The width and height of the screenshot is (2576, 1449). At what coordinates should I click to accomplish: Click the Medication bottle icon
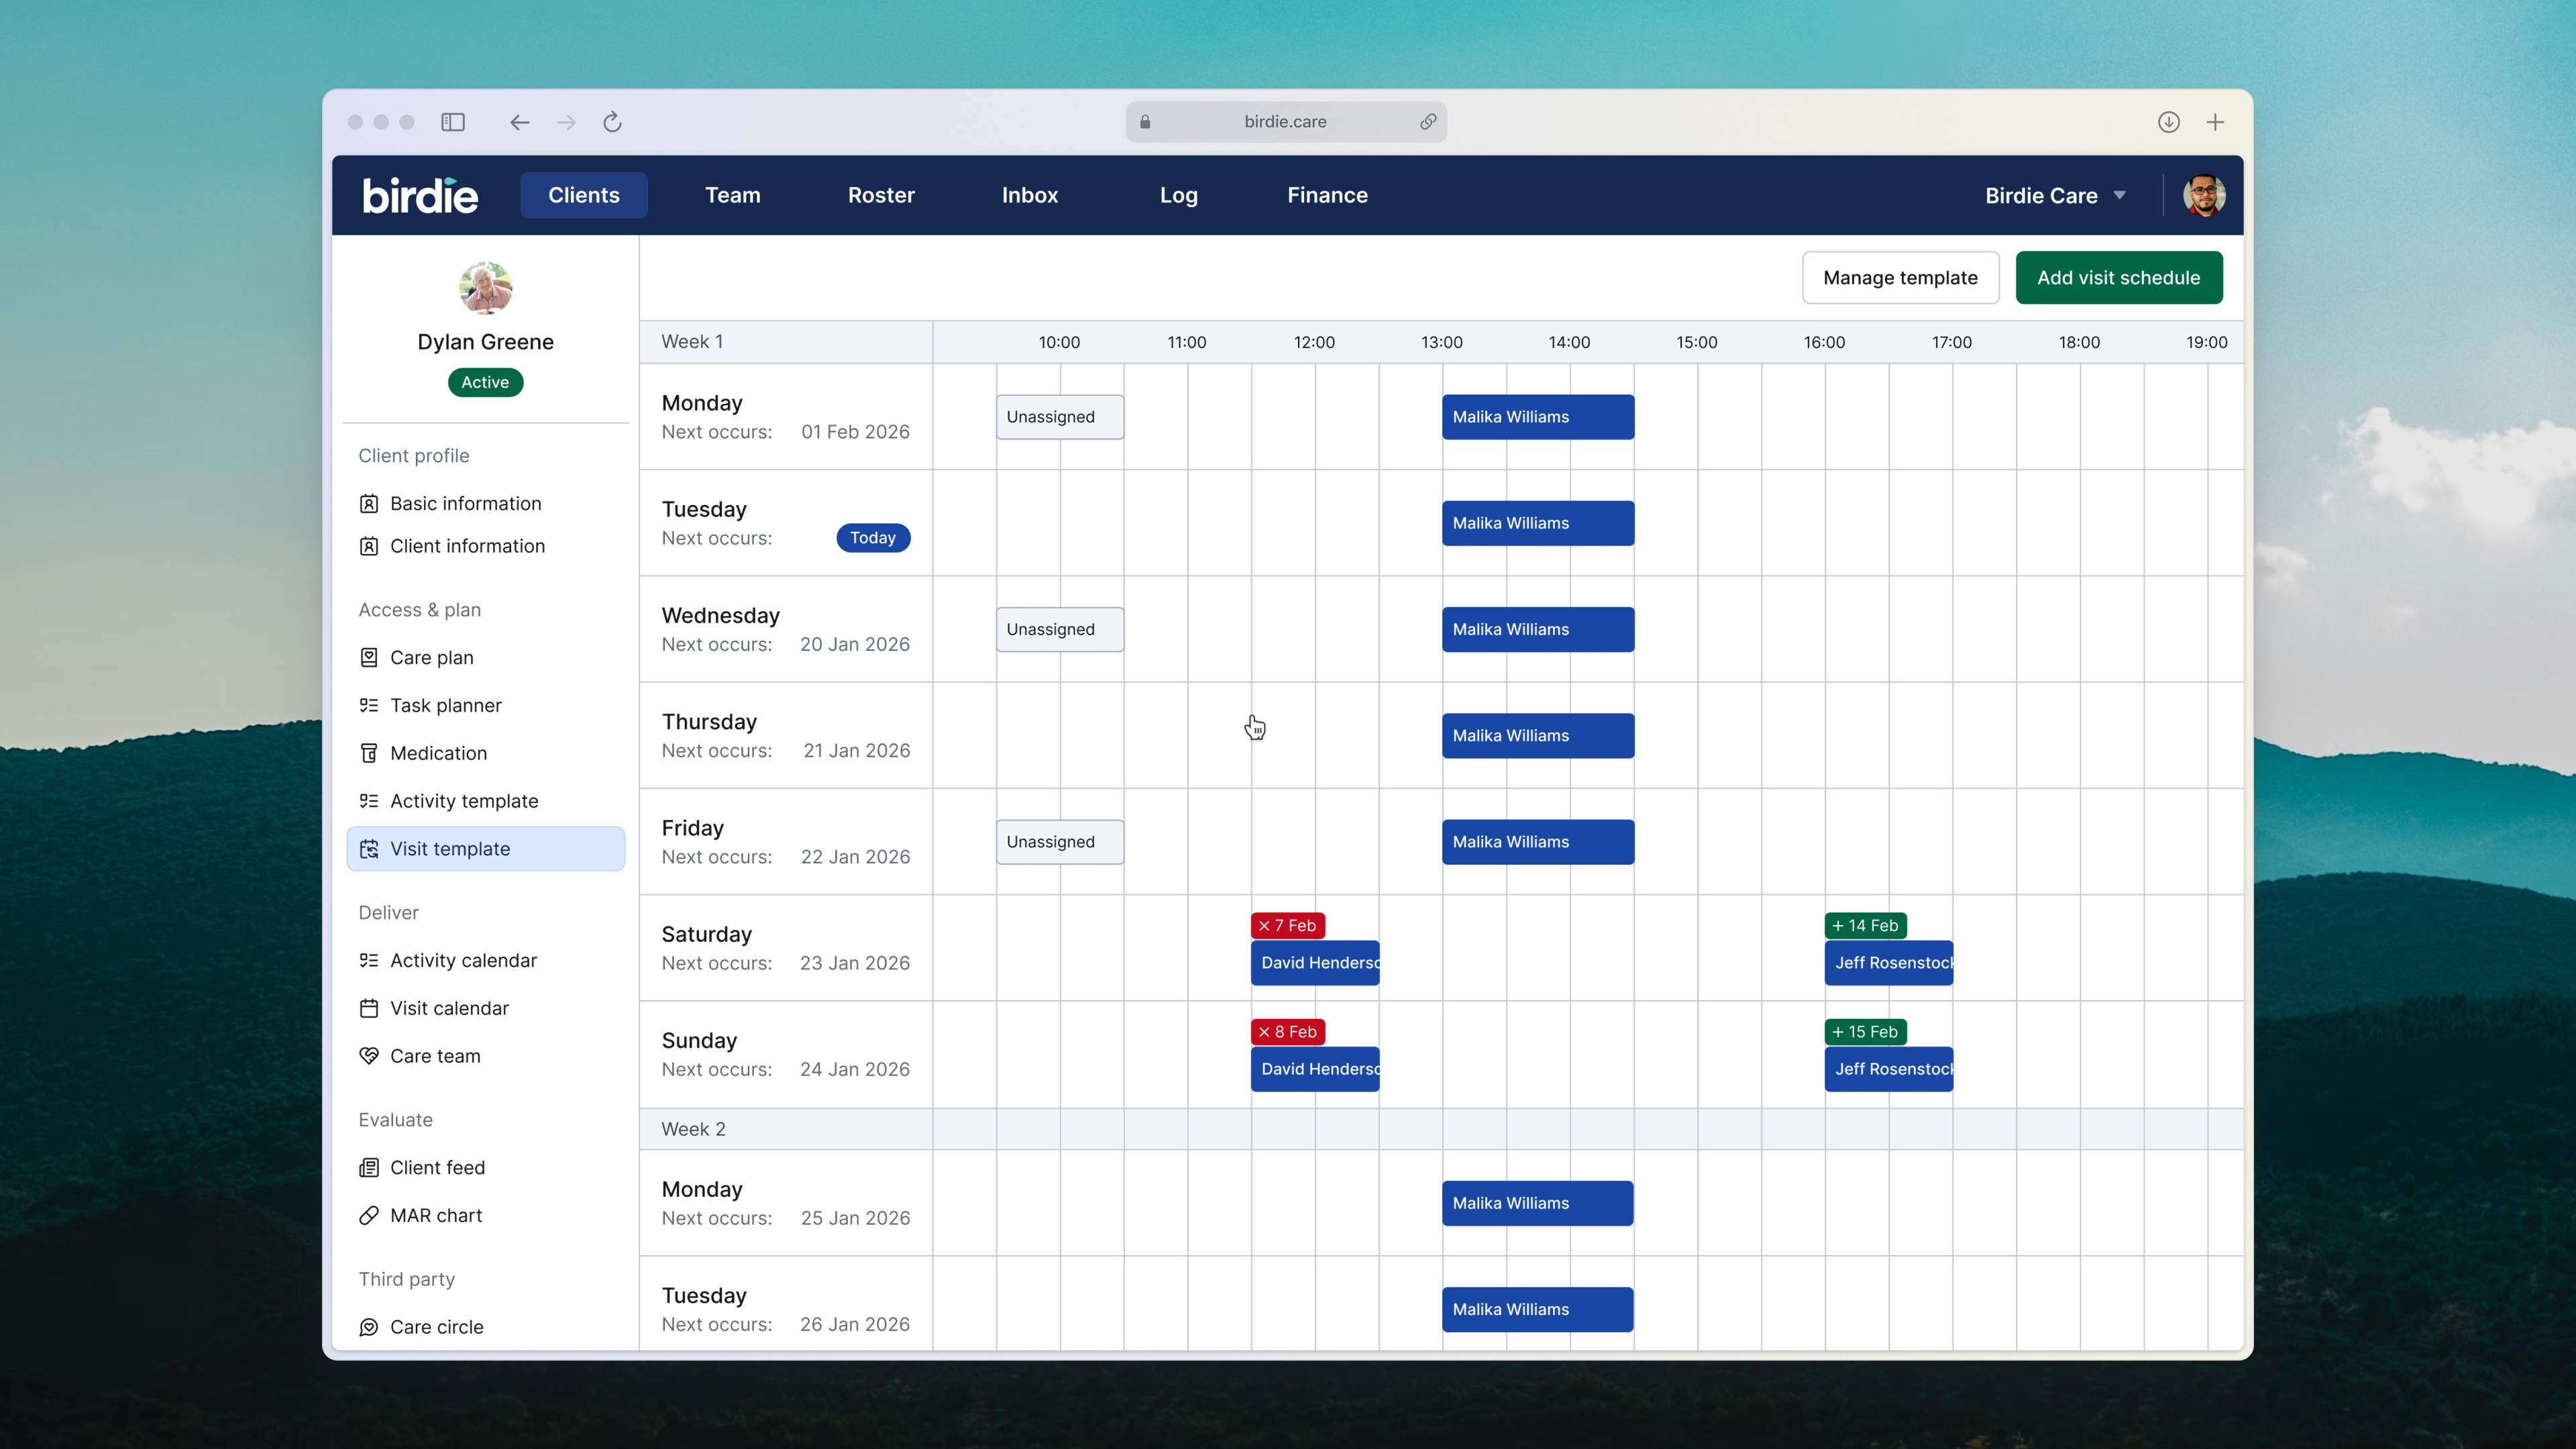pyautogui.click(x=368, y=753)
